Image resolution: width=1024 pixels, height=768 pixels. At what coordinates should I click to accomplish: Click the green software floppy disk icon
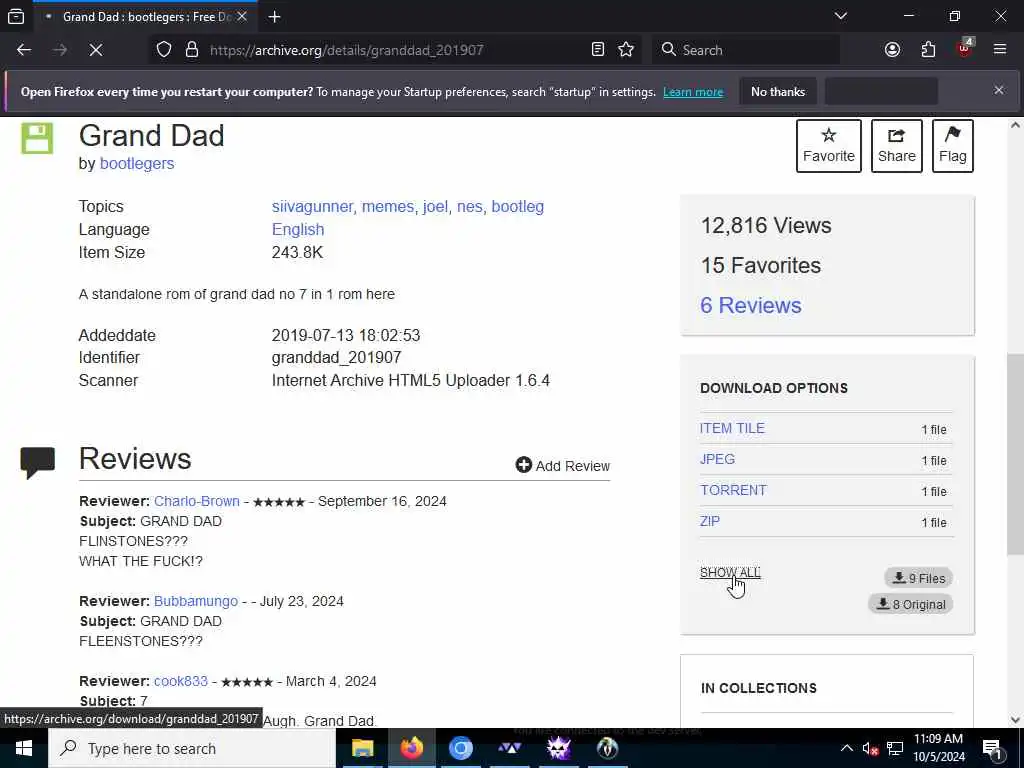pyautogui.click(x=37, y=138)
